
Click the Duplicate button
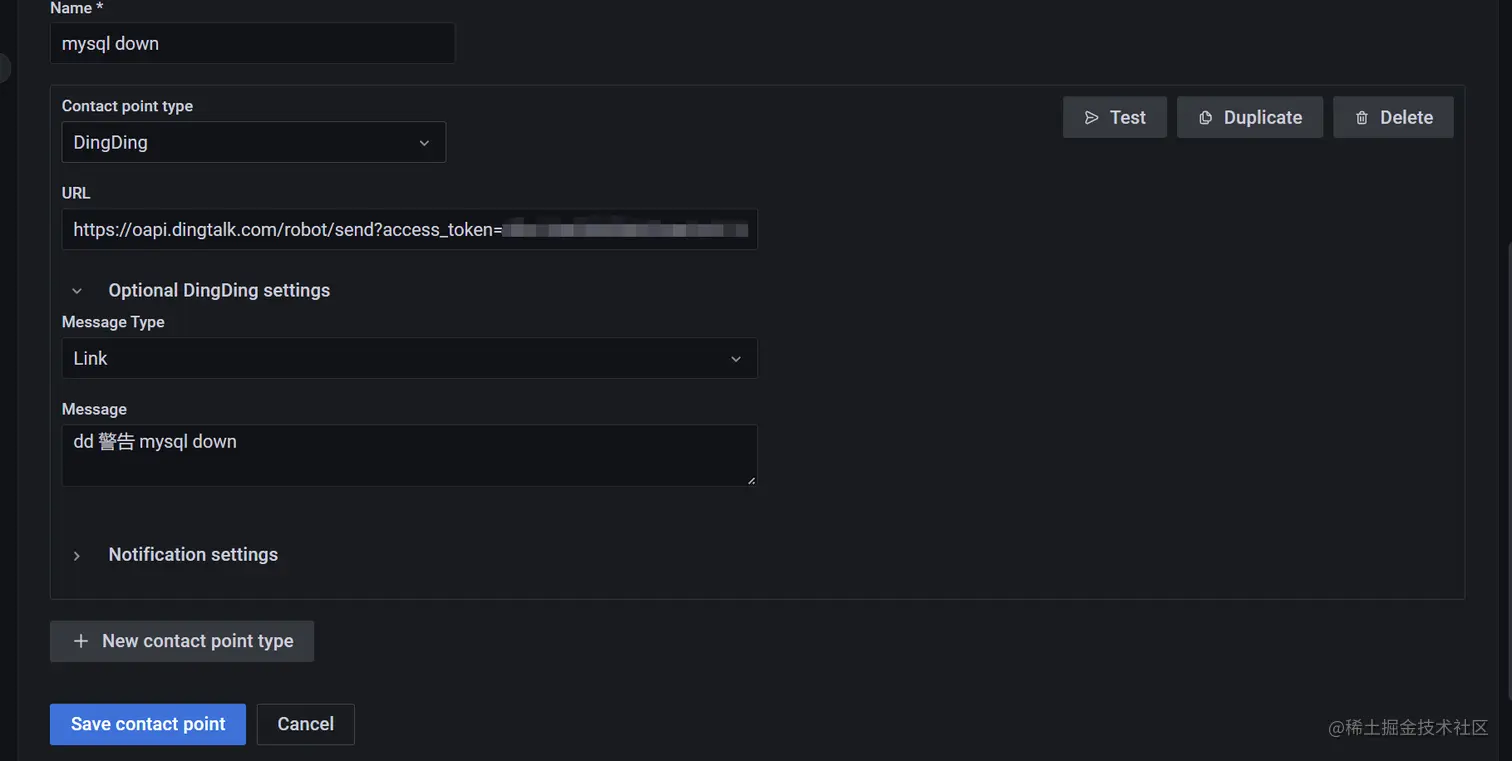tap(1249, 117)
